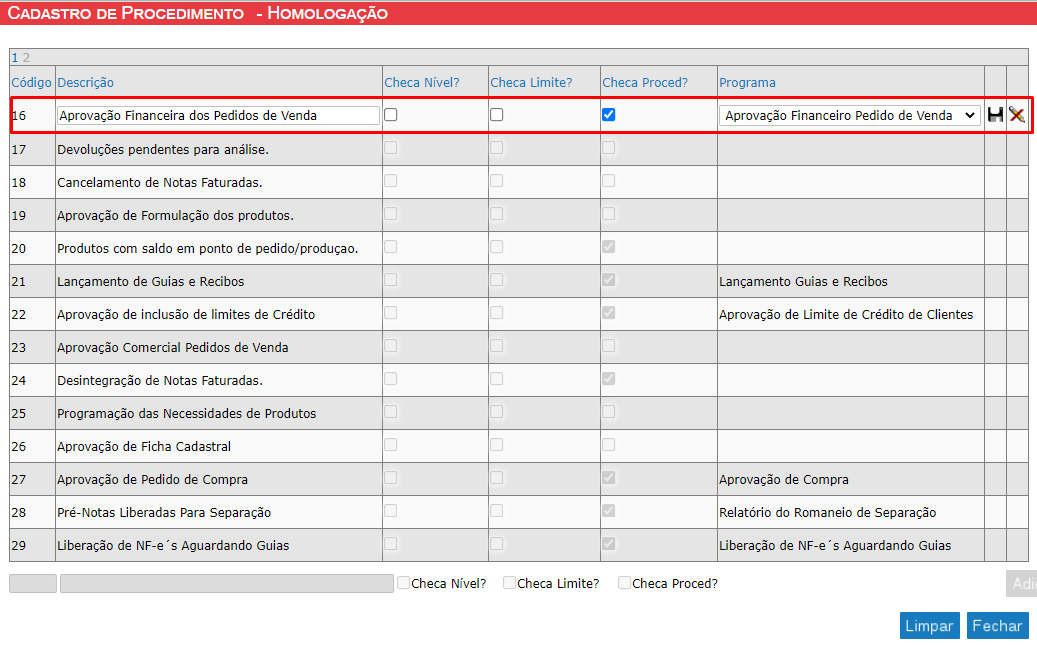Select 'Desintegração de Notas Faturadas.' row text

(x=160, y=380)
